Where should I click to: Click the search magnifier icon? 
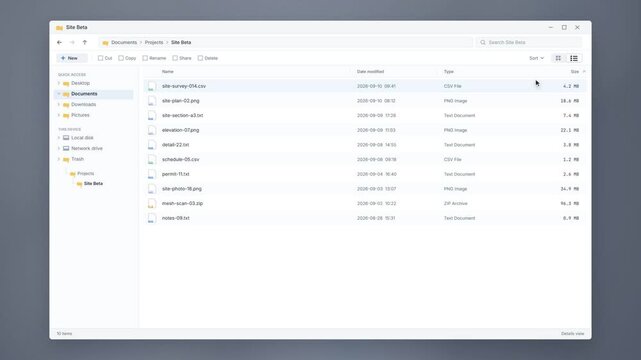click(x=483, y=42)
